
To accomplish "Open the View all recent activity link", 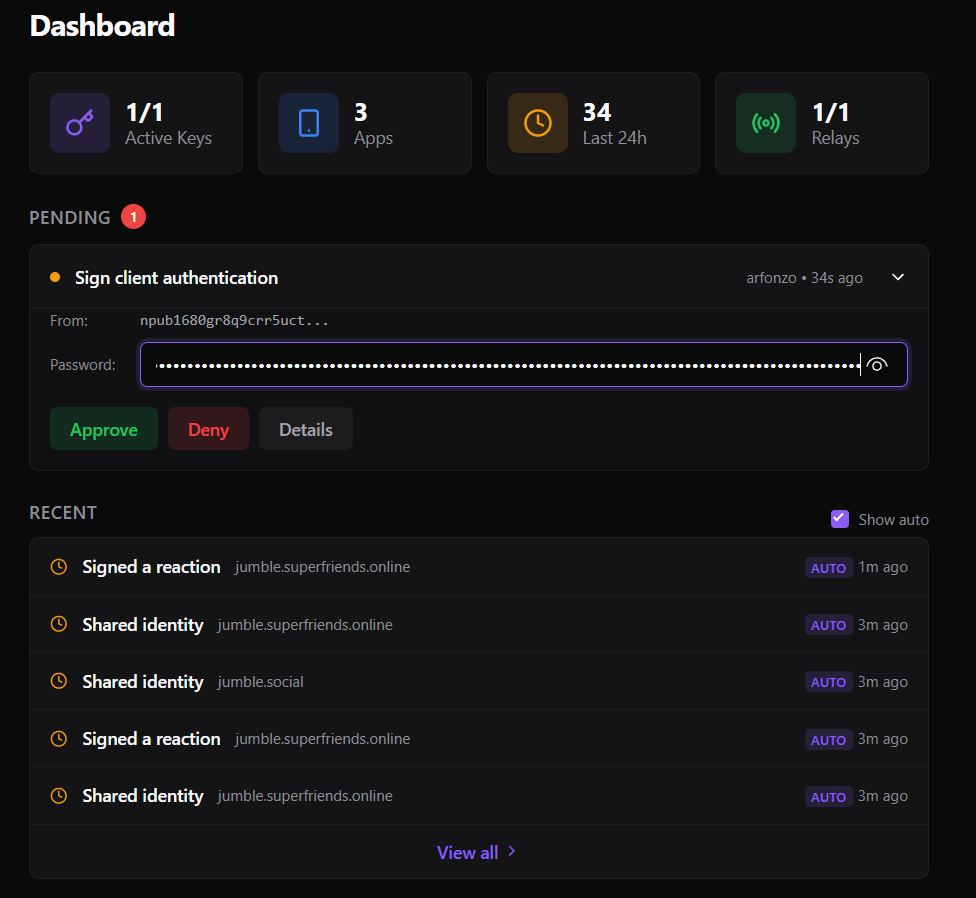I will click(x=476, y=852).
